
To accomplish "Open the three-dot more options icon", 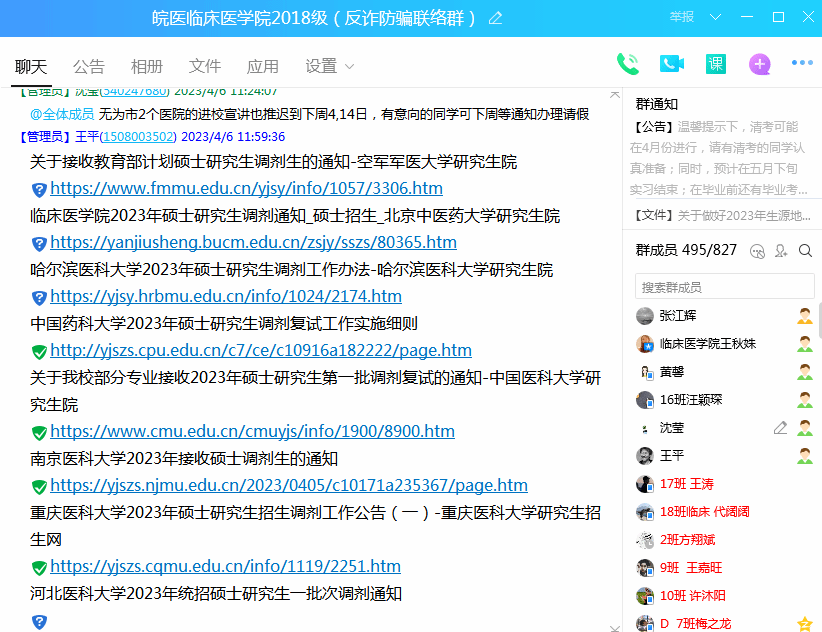I will (802, 64).
